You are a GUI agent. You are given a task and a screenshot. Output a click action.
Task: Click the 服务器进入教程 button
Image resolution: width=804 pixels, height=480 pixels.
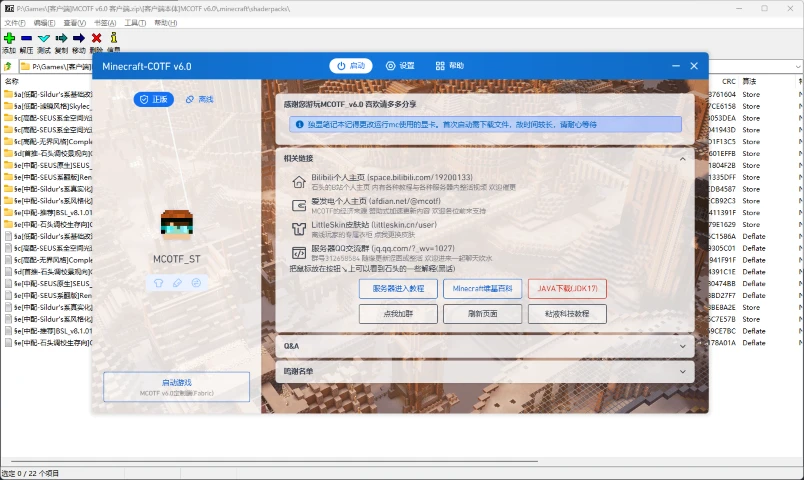398,289
